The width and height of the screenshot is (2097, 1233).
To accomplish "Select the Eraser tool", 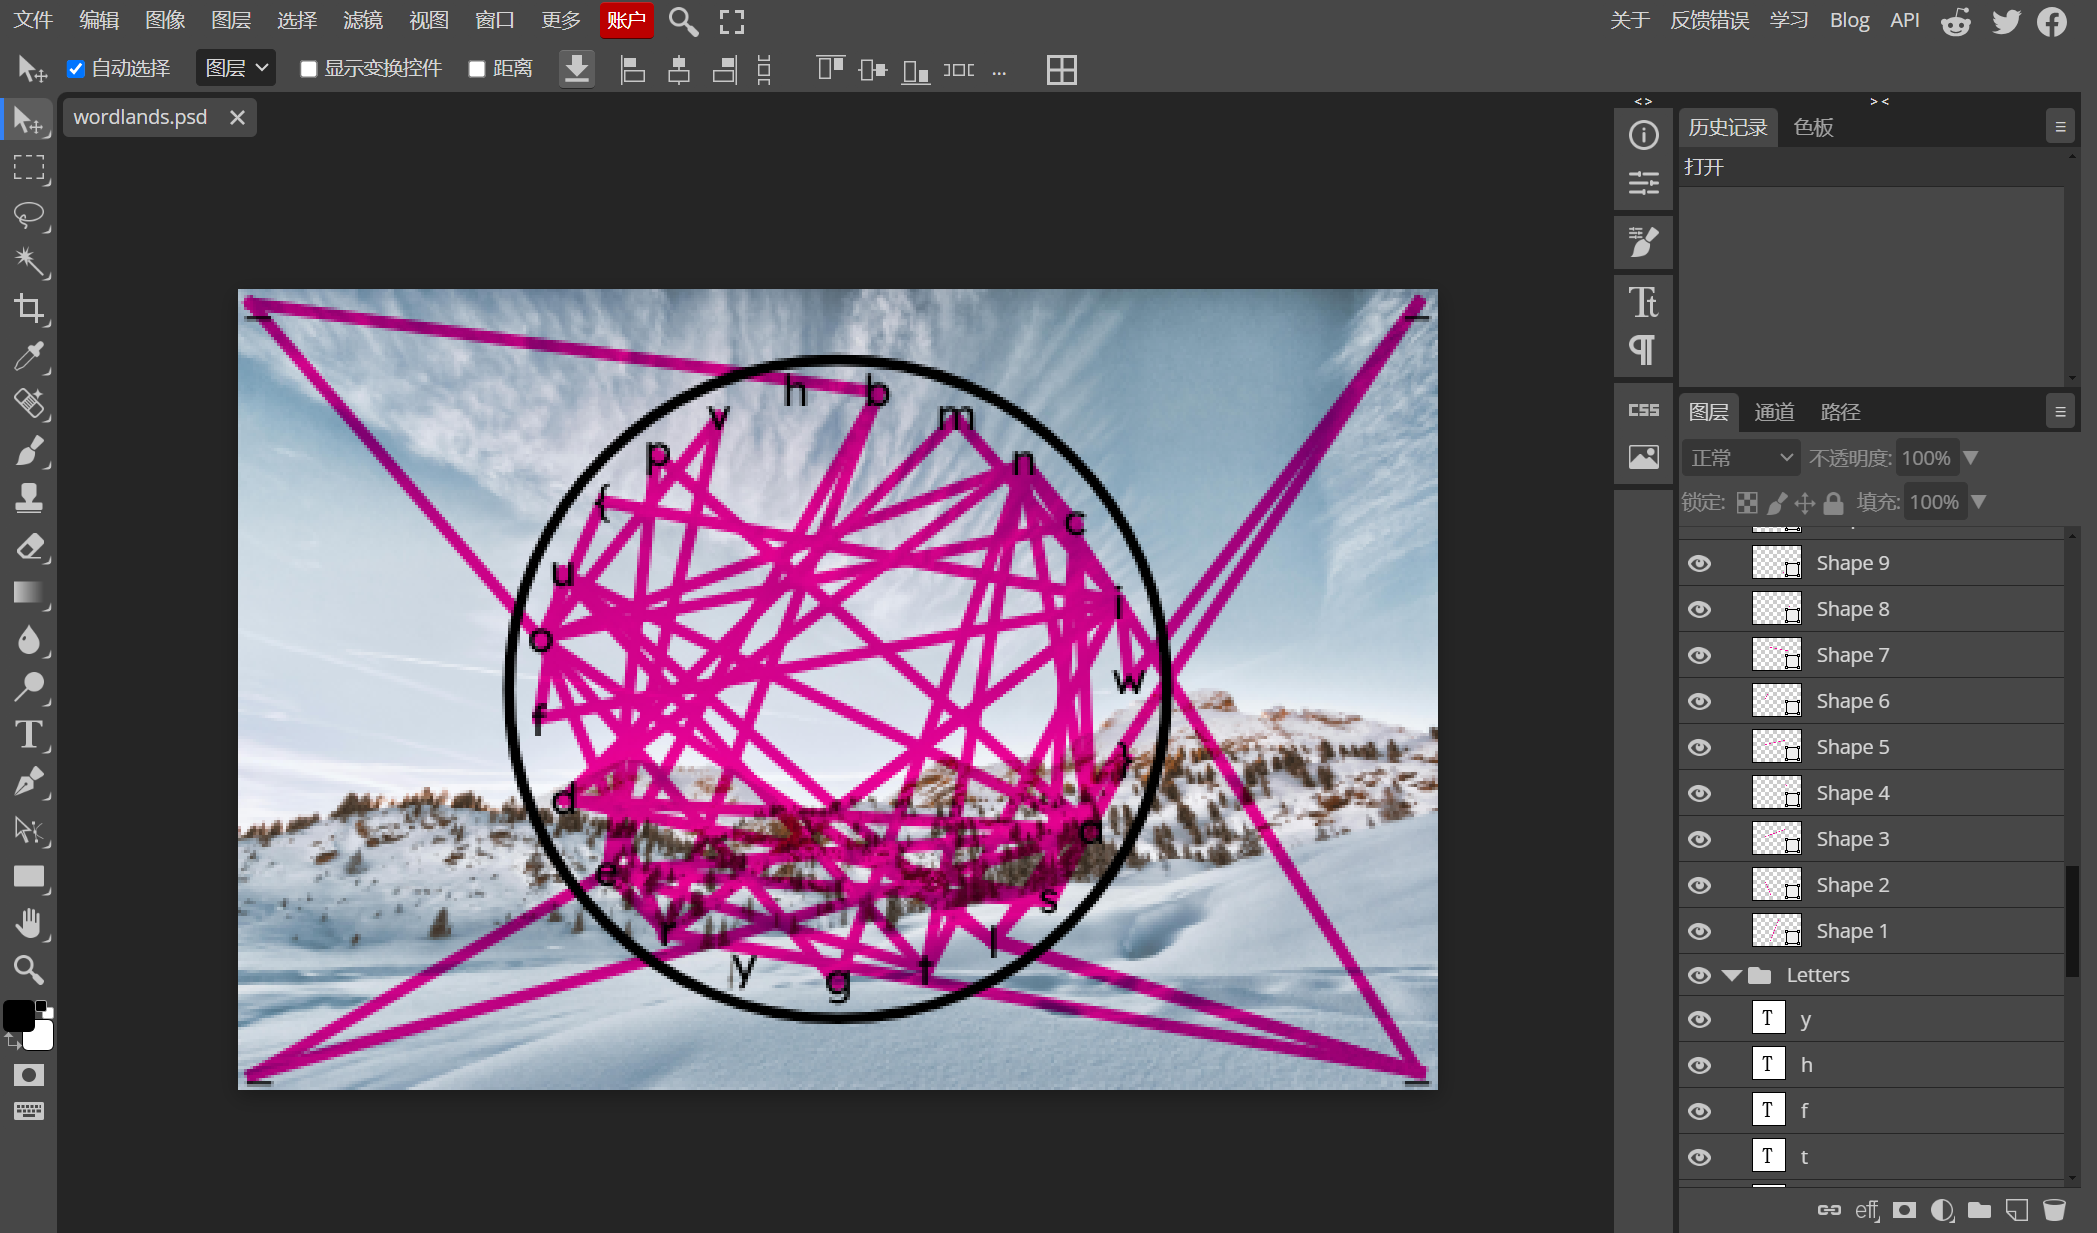I will (29, 547).
